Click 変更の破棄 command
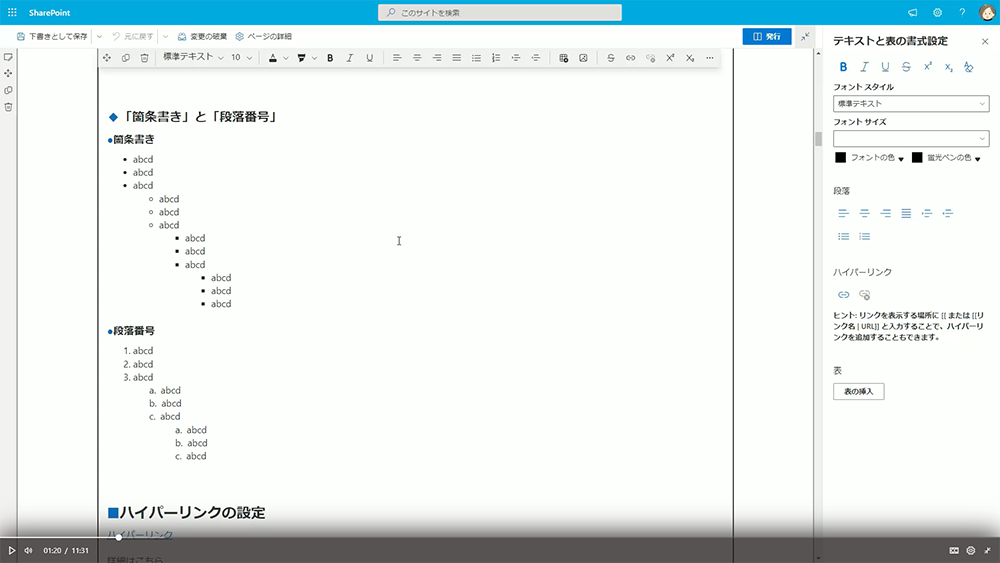This screenshot has width=1000, height=563. 202,36
